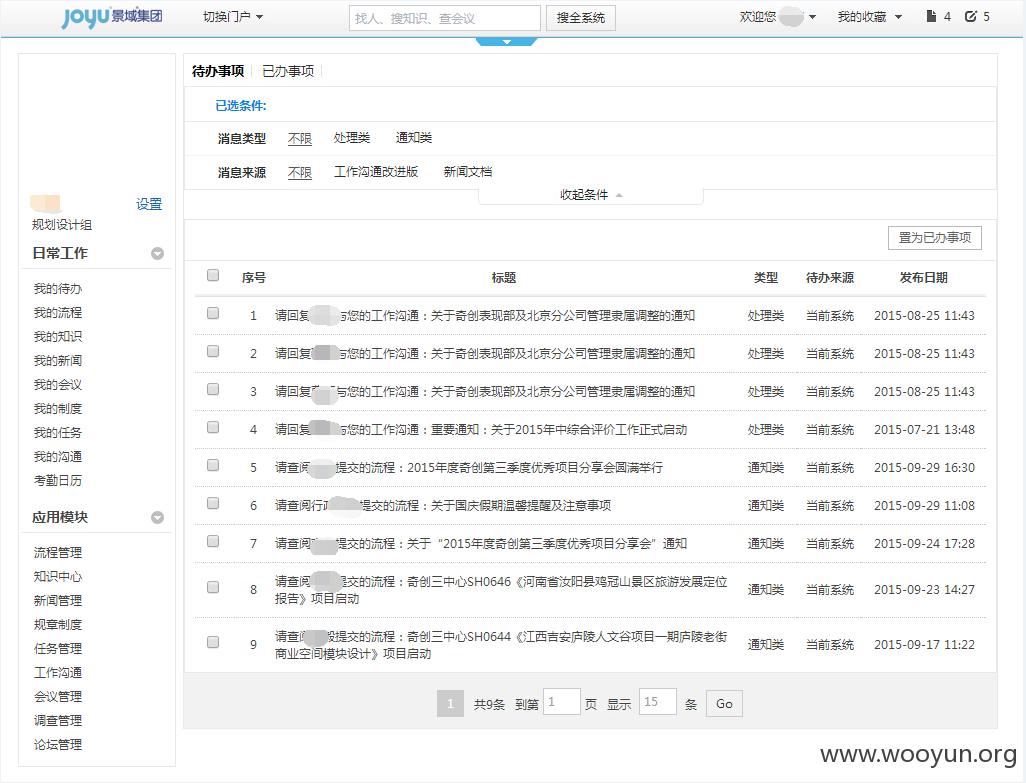The image size is (1026, 783).
Task: Focus the 找人、搜知识、查会议 search box
Action: click(445, 18)
